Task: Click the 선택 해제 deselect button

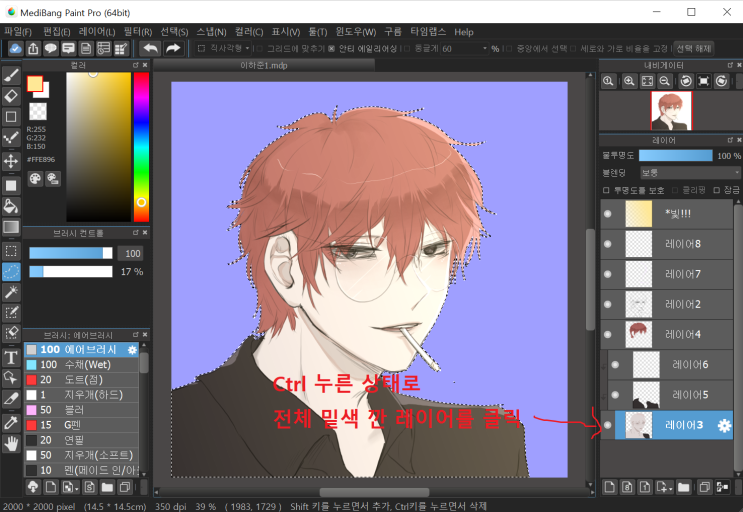Action: 694,48
